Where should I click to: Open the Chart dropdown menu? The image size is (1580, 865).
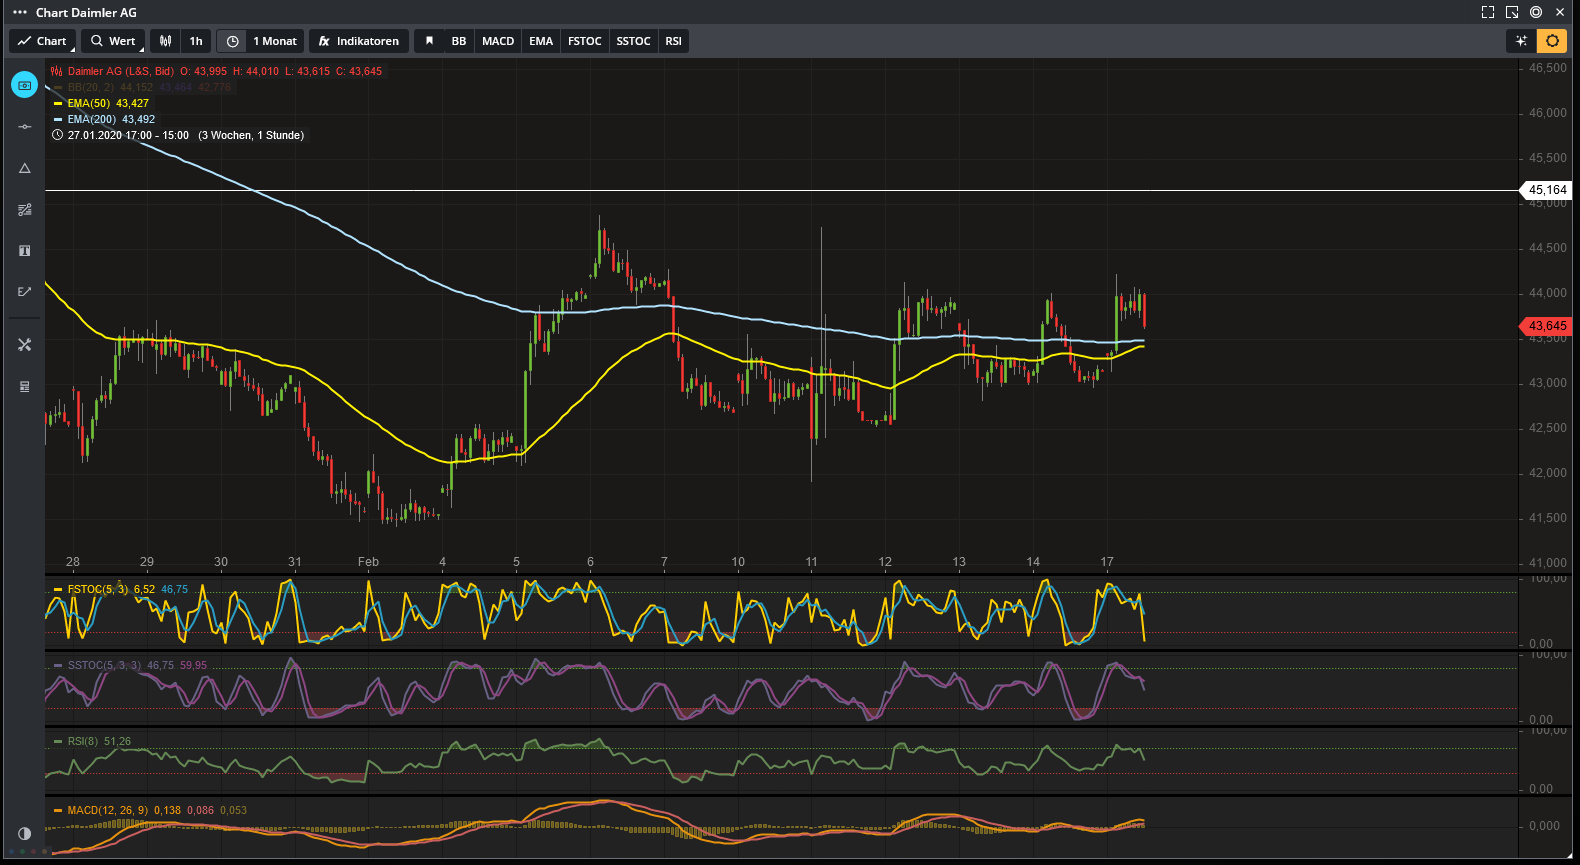point(43,41)
